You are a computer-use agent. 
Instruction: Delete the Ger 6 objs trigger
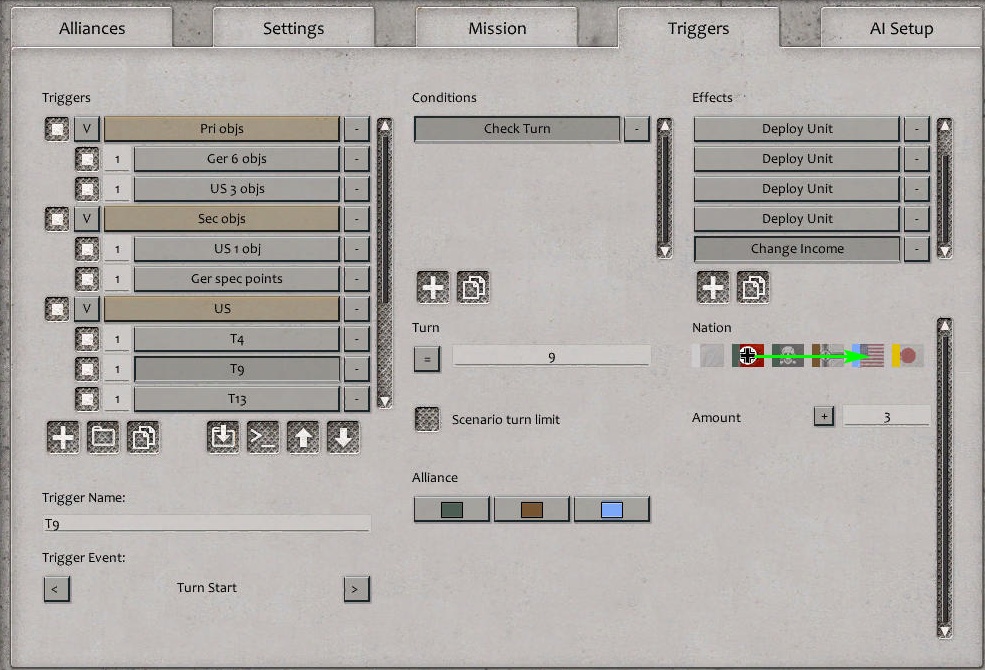click(356, 159)
